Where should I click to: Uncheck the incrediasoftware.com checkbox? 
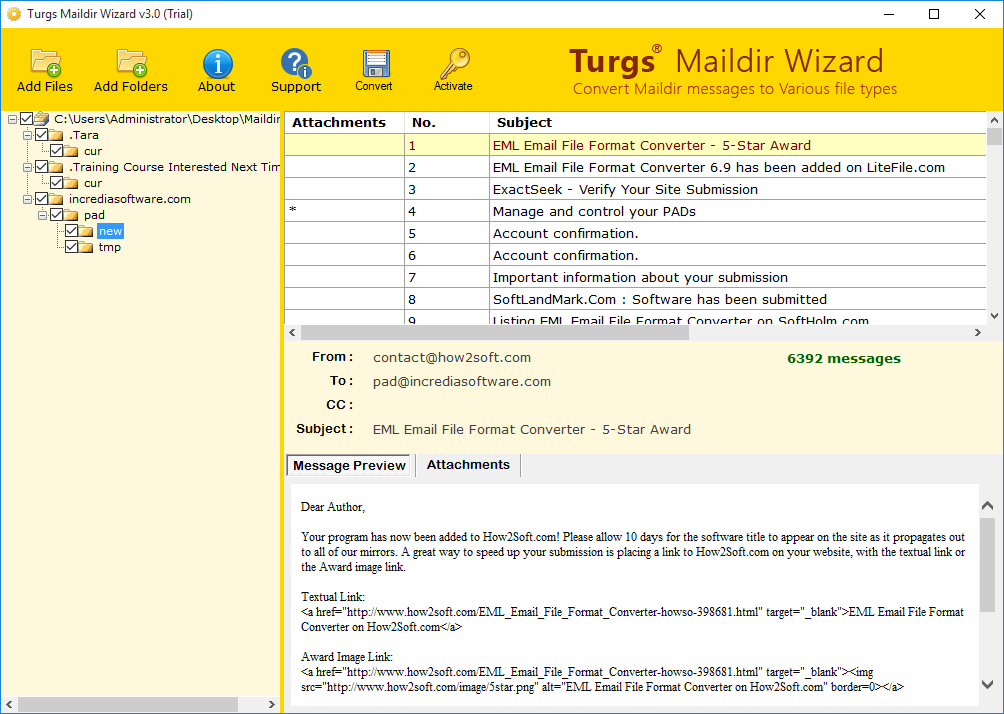[x=42, y=199]
